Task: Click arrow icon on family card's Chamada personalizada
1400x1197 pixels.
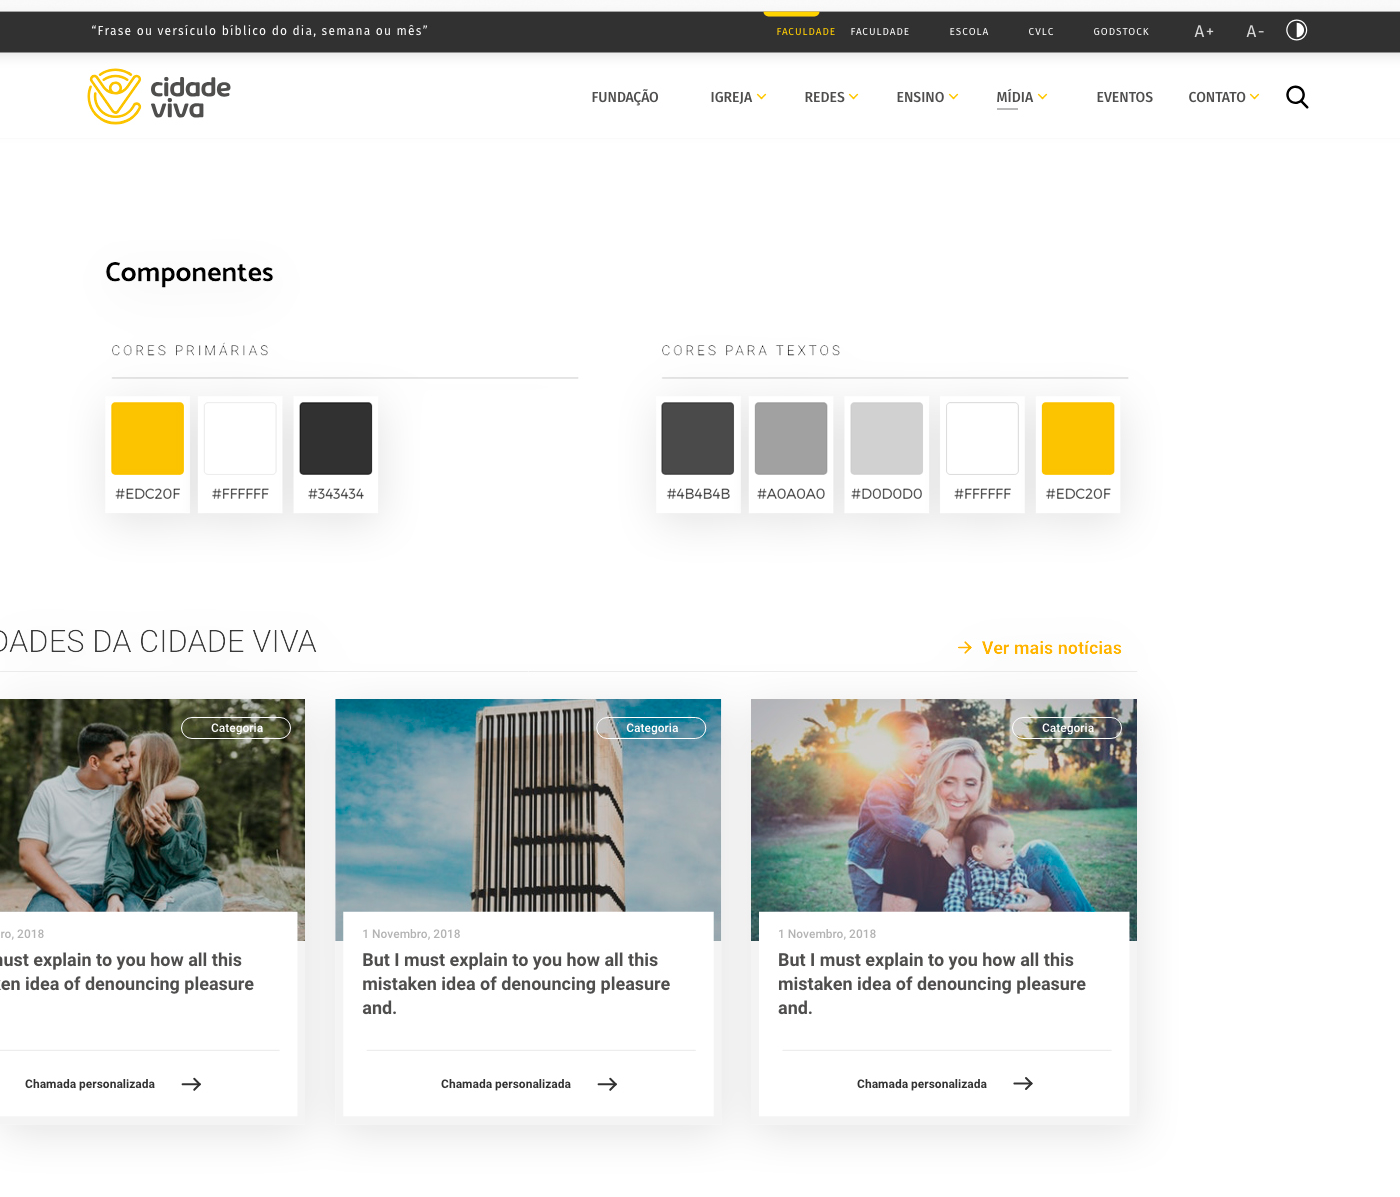Action: pos(1023,1084)
